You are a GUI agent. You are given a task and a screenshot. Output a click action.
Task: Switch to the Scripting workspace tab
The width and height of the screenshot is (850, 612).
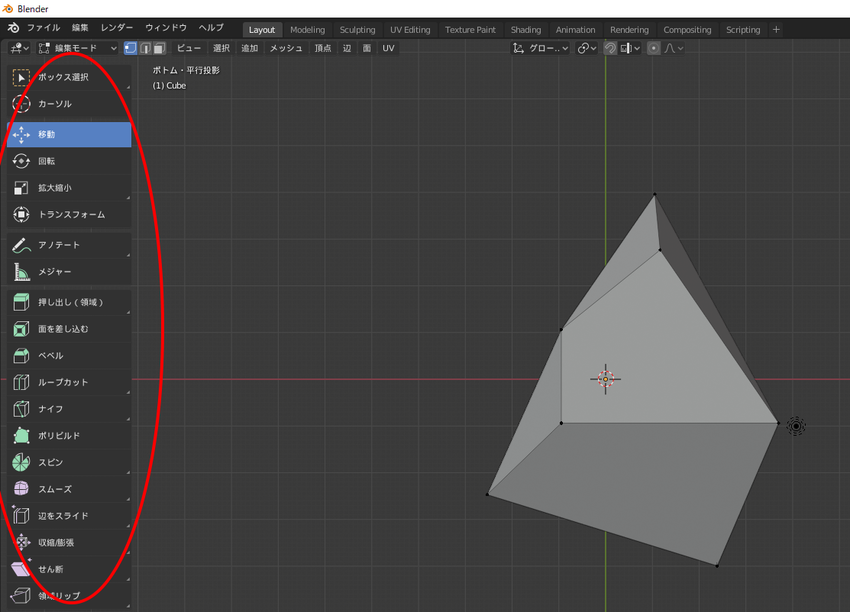click(743, 30)
